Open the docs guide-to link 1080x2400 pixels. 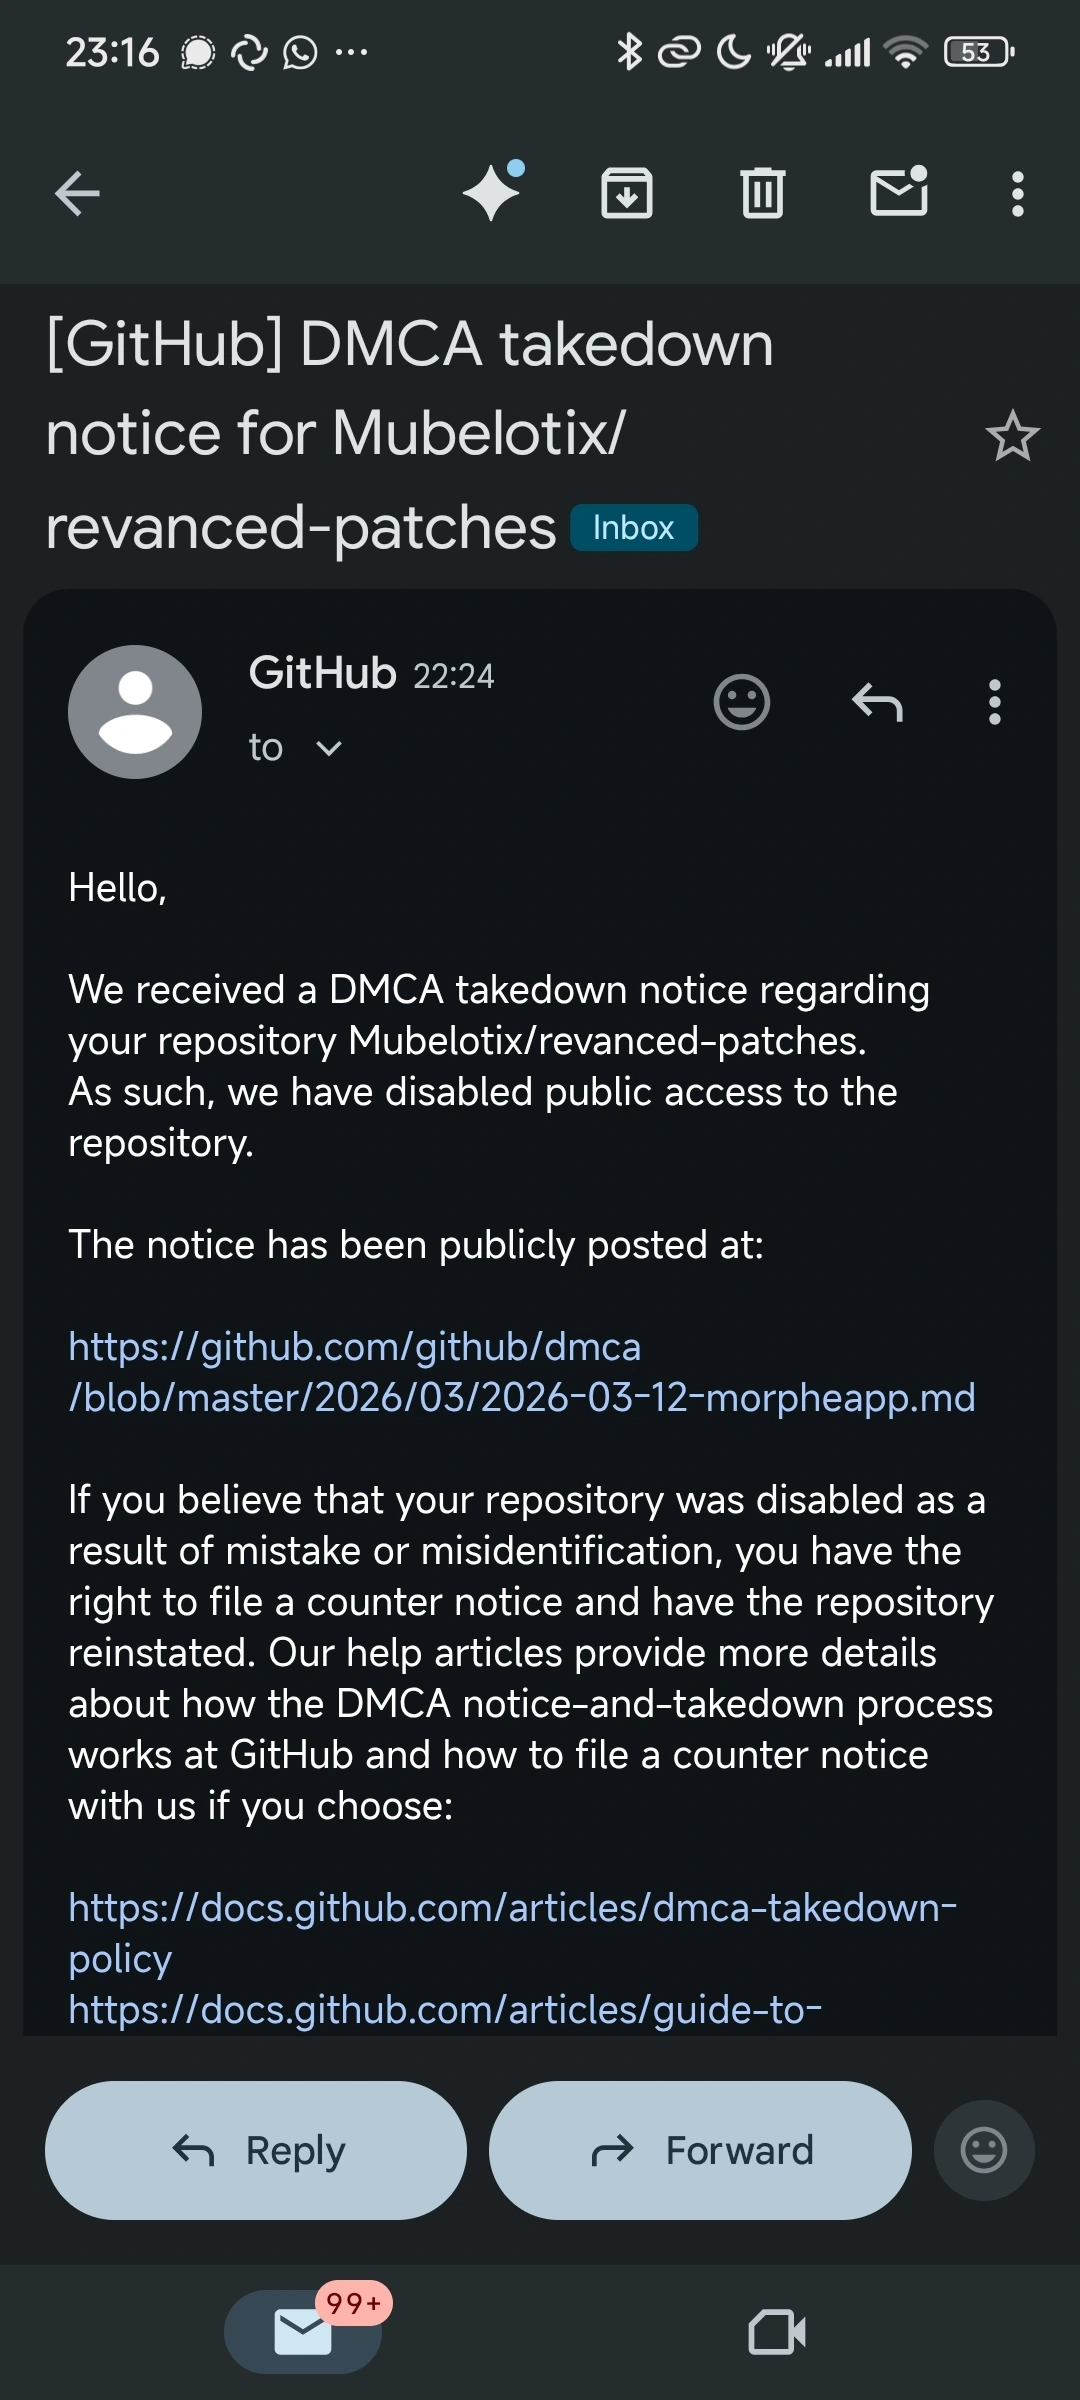[x=445, y=2009]
